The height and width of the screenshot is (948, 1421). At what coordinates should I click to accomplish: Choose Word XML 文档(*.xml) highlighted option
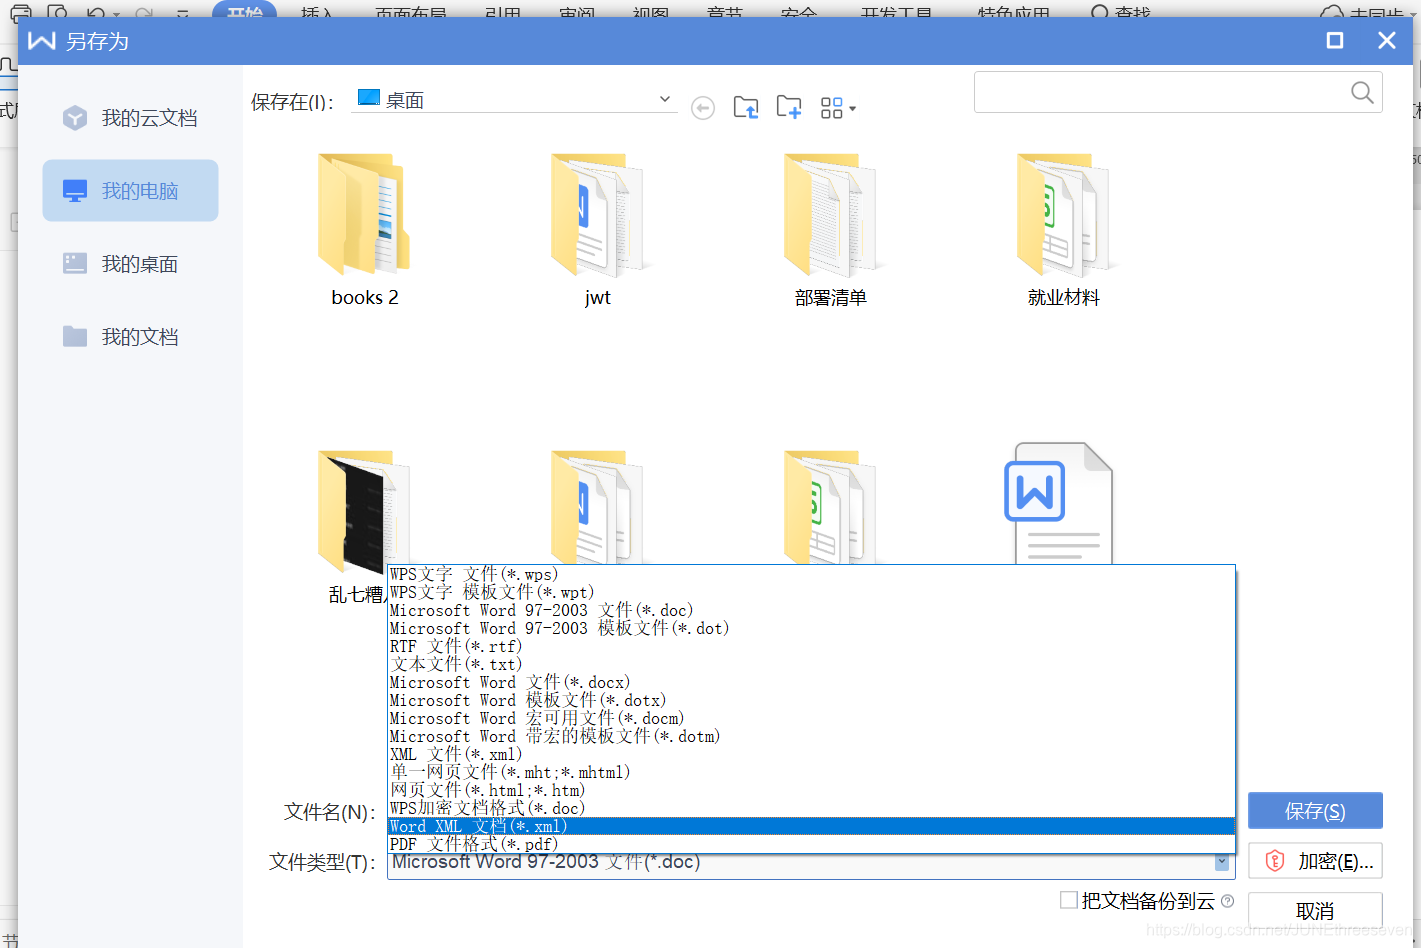point(811,826)
